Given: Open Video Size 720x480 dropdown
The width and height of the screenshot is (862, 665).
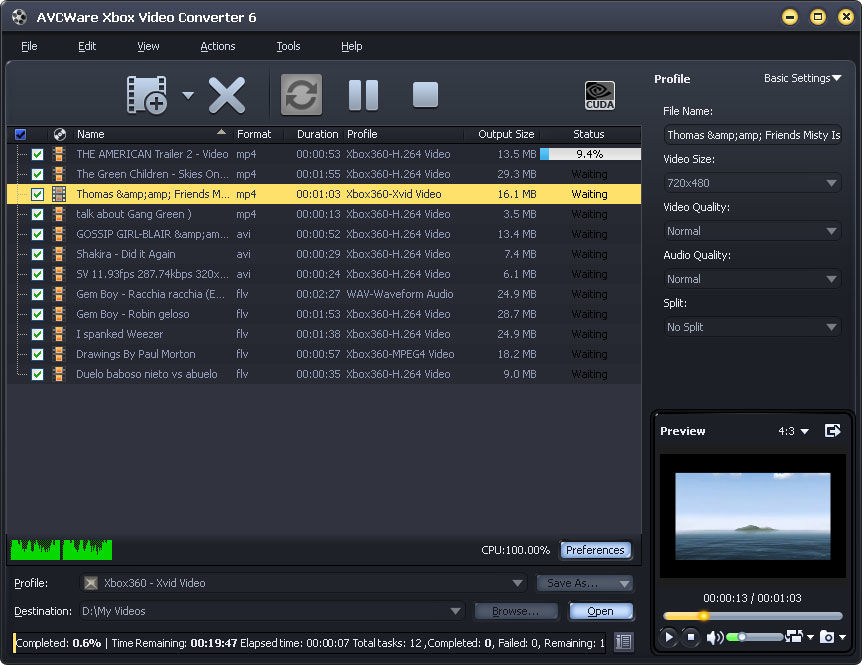Looking at the screenshot, I should 752,183.
